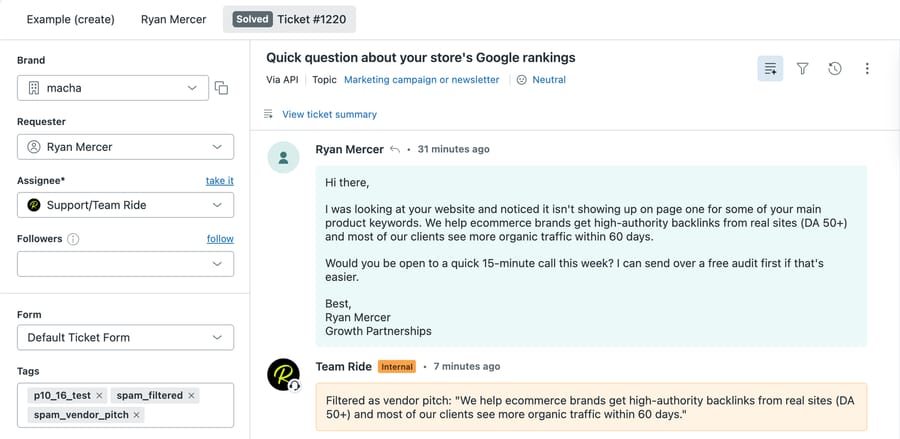Image resolution: width=900 pixels, height=439 pixels.
Task: Click the copy icon next to Brand
Action: (x=222, y=88)
